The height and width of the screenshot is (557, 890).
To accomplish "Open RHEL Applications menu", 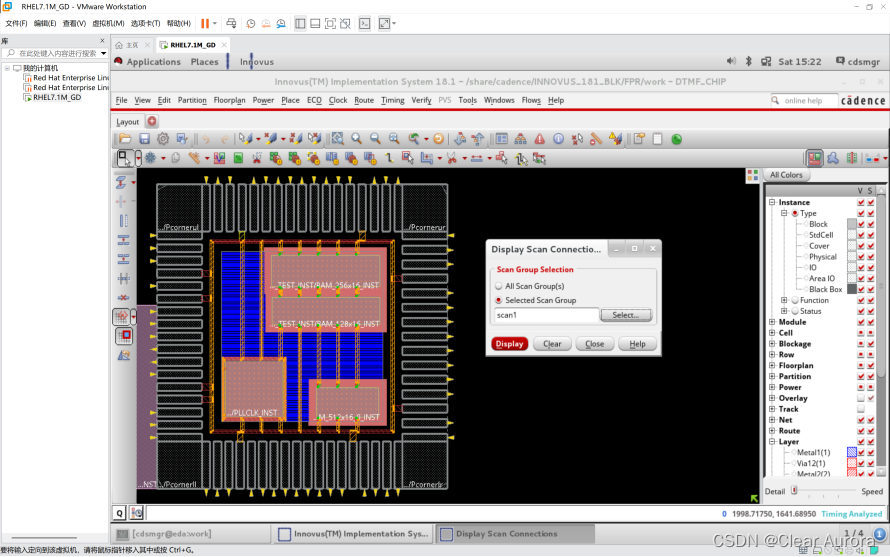I will coord(153,61).
